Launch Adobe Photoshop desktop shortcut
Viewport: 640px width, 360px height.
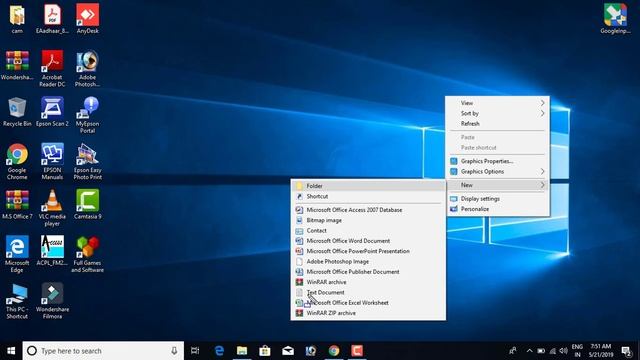pyautogui.click(x=87, y=68)
